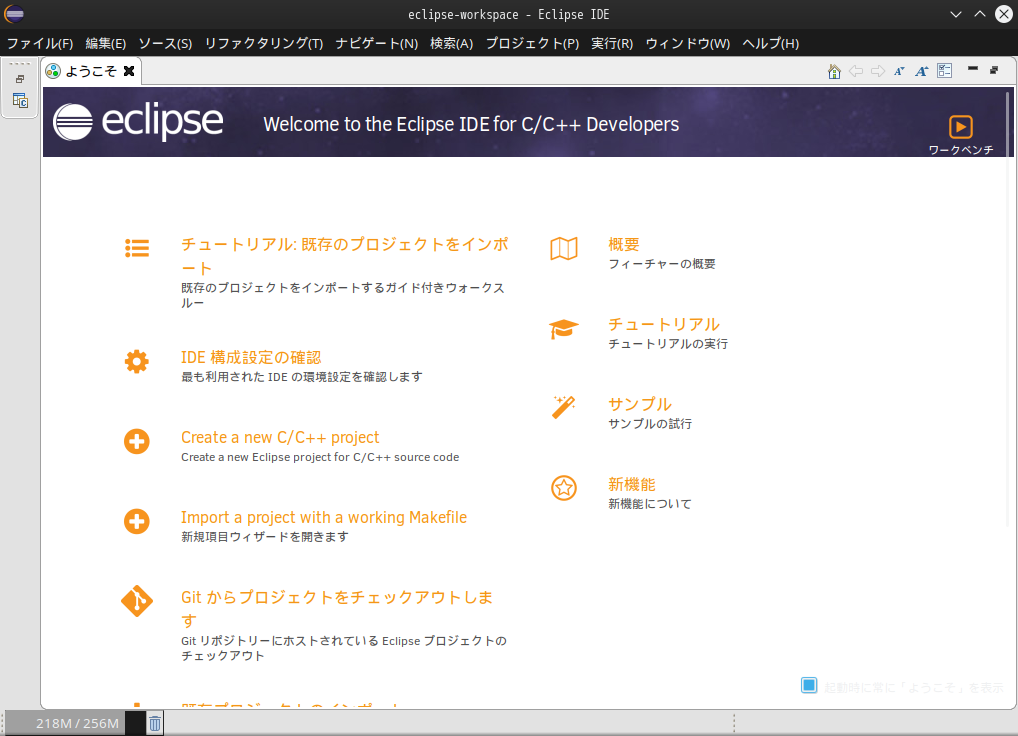Click the graduation cap Tutorials icon
This screenshot has width=1018, height=736.
(564, 329)
